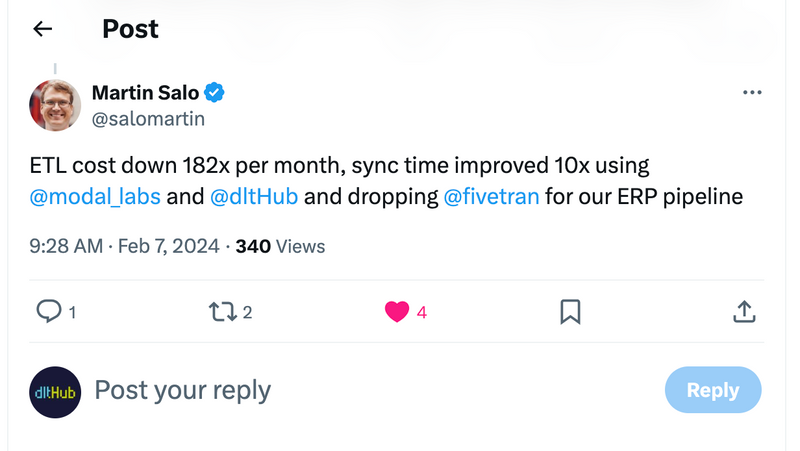Share the post with upload icon
Screen dimensions: 800x451
point(744,311)
